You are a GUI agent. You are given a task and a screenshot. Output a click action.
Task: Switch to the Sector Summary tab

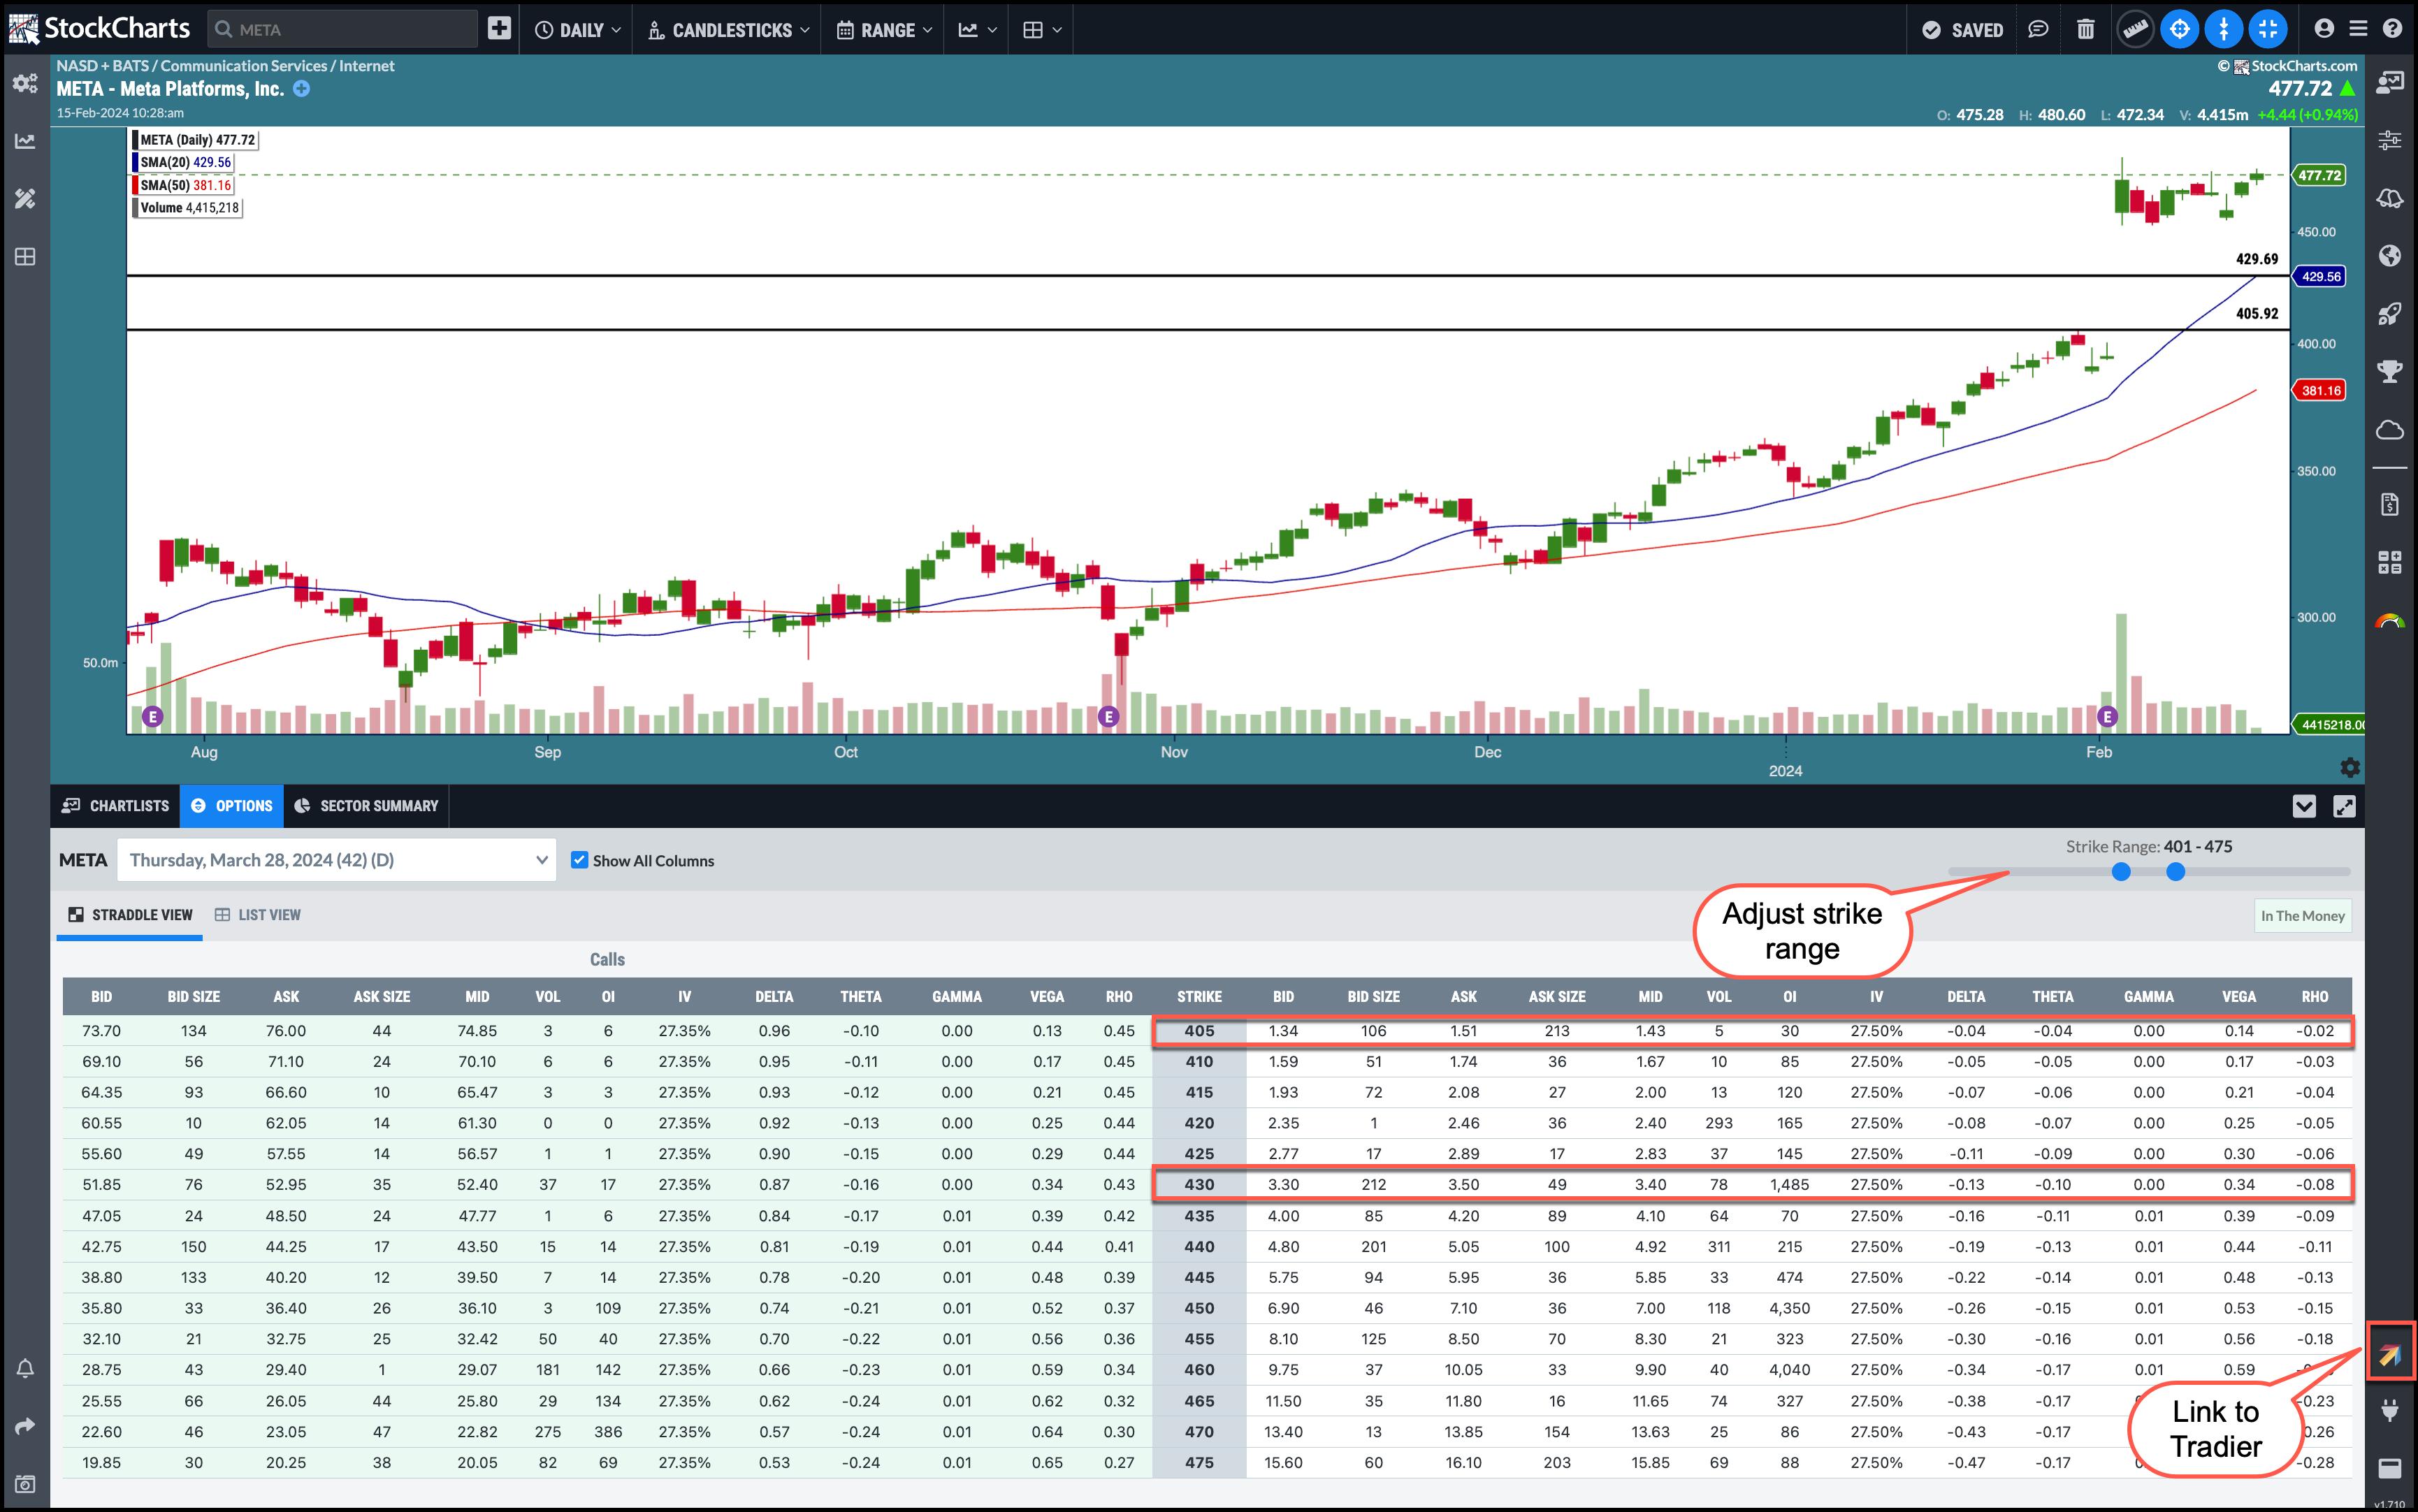pyautogui.click(x=366, y=806)
